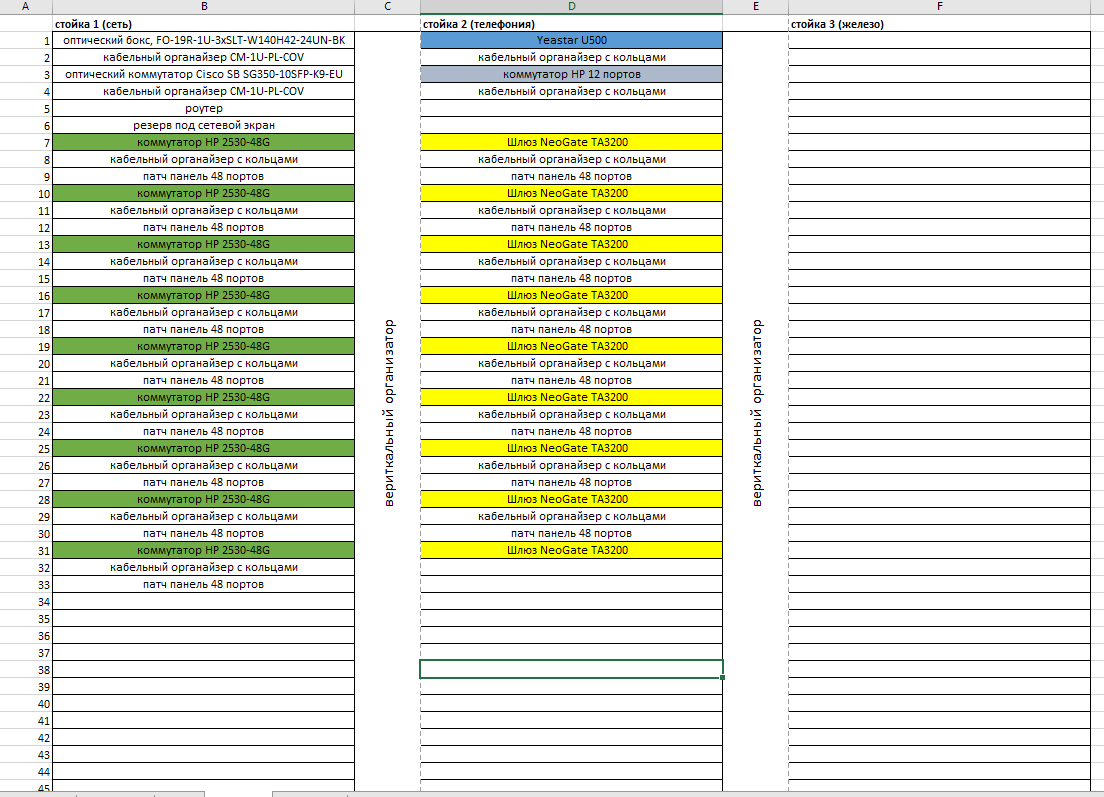Click 'кабельный органайзер CM-1U-PL-COV' in row 2
Image resolution: width=1104 pixels, height=797 pixels.
coord(203,57)
